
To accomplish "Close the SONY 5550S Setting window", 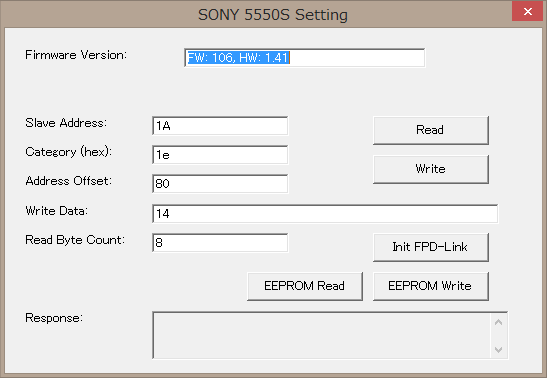I will click(x=527, y=12).
